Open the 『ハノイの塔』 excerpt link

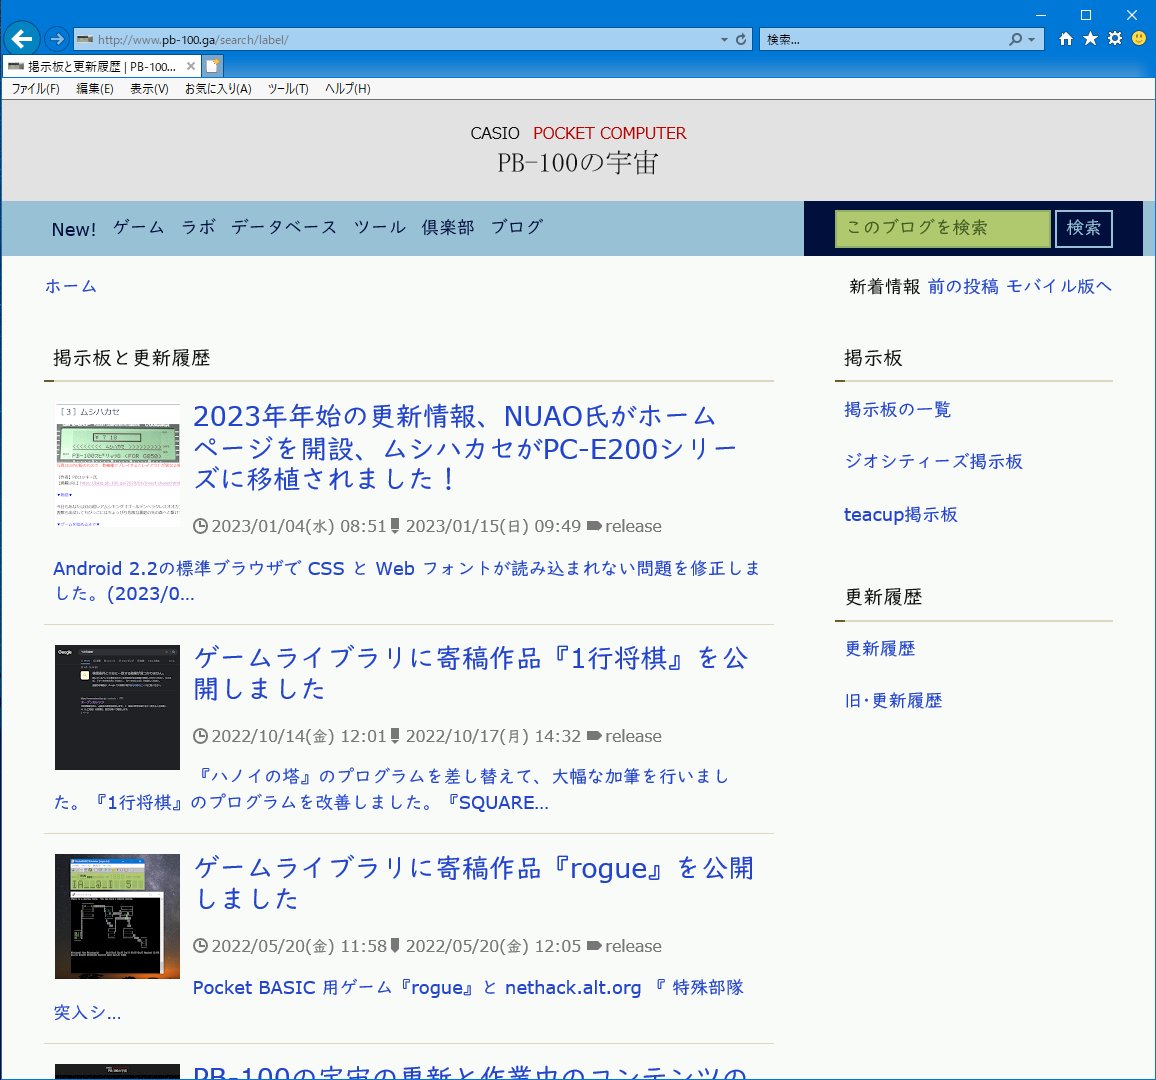391,790
